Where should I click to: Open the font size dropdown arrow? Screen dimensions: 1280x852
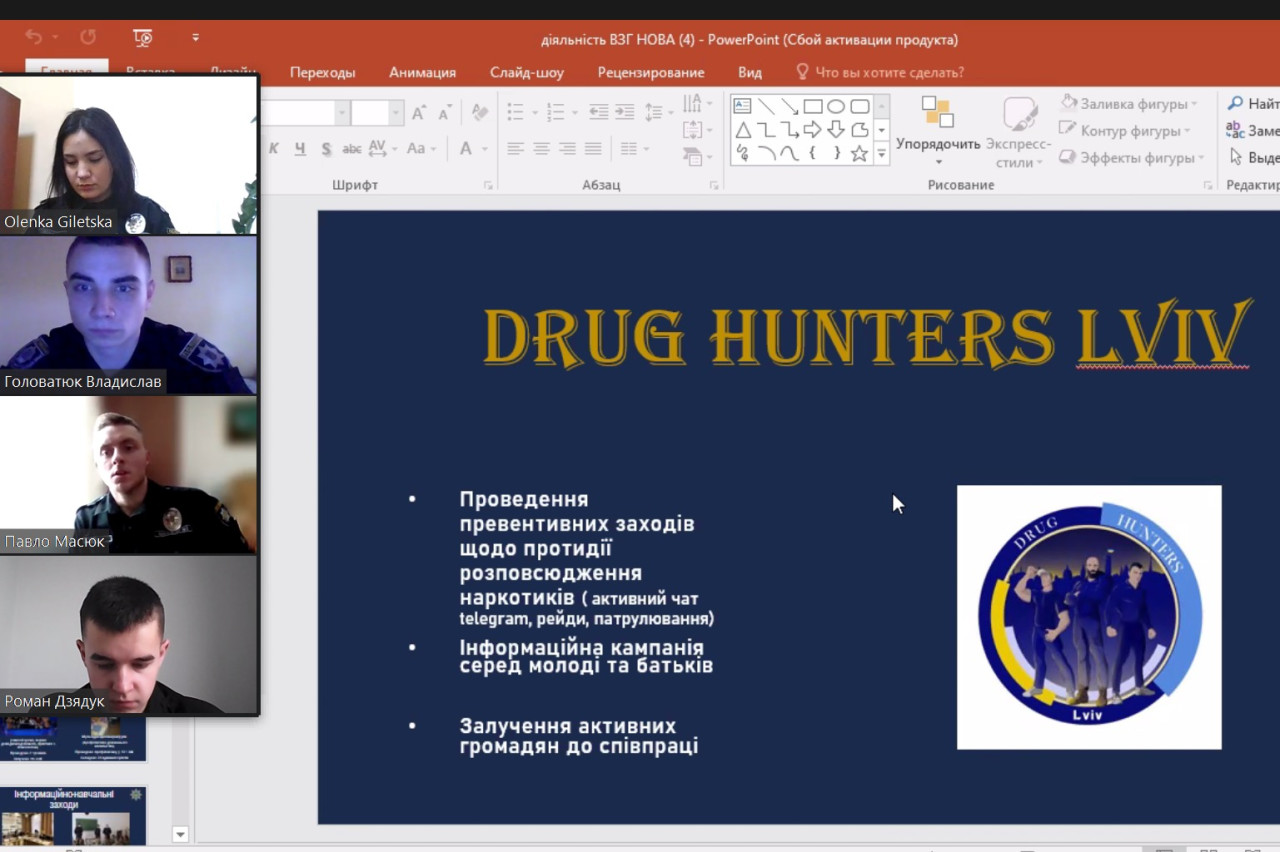tap(396, 113)
